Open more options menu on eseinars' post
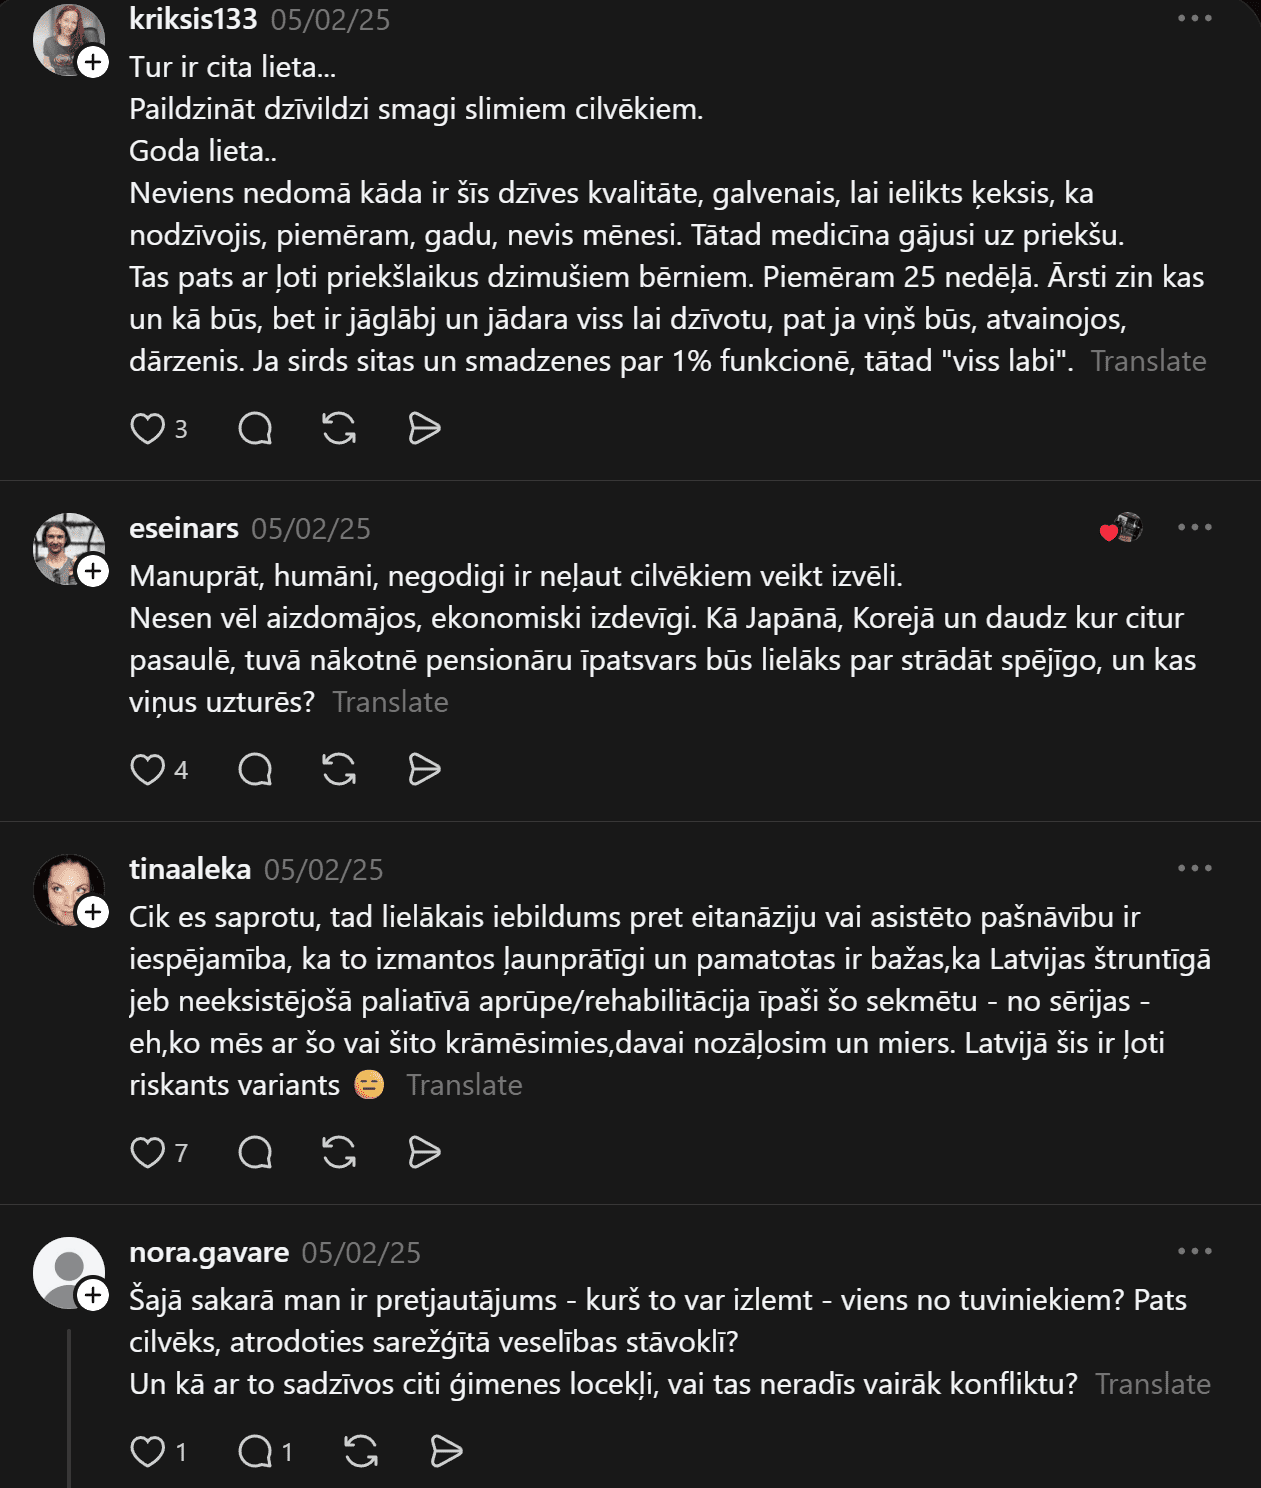This screenshot has height=1488, width=1261. pyautogui.click(x=1194, y=528)
